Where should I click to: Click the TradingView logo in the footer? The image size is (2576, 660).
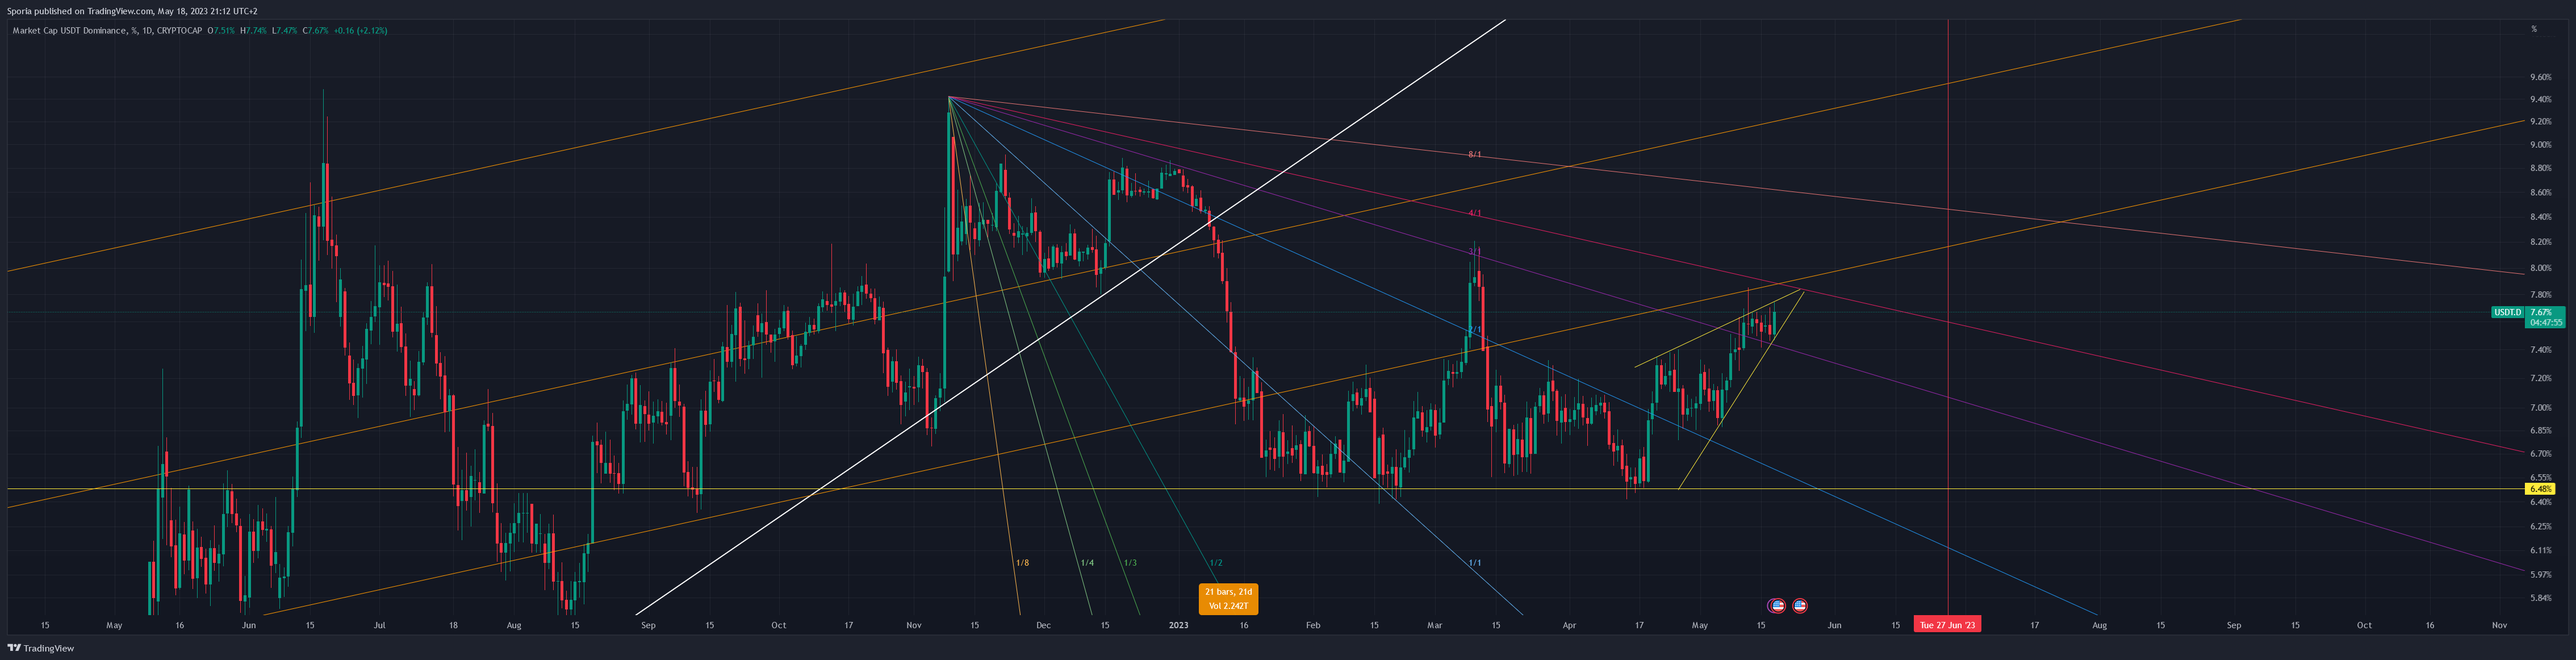tap(41, 648)
